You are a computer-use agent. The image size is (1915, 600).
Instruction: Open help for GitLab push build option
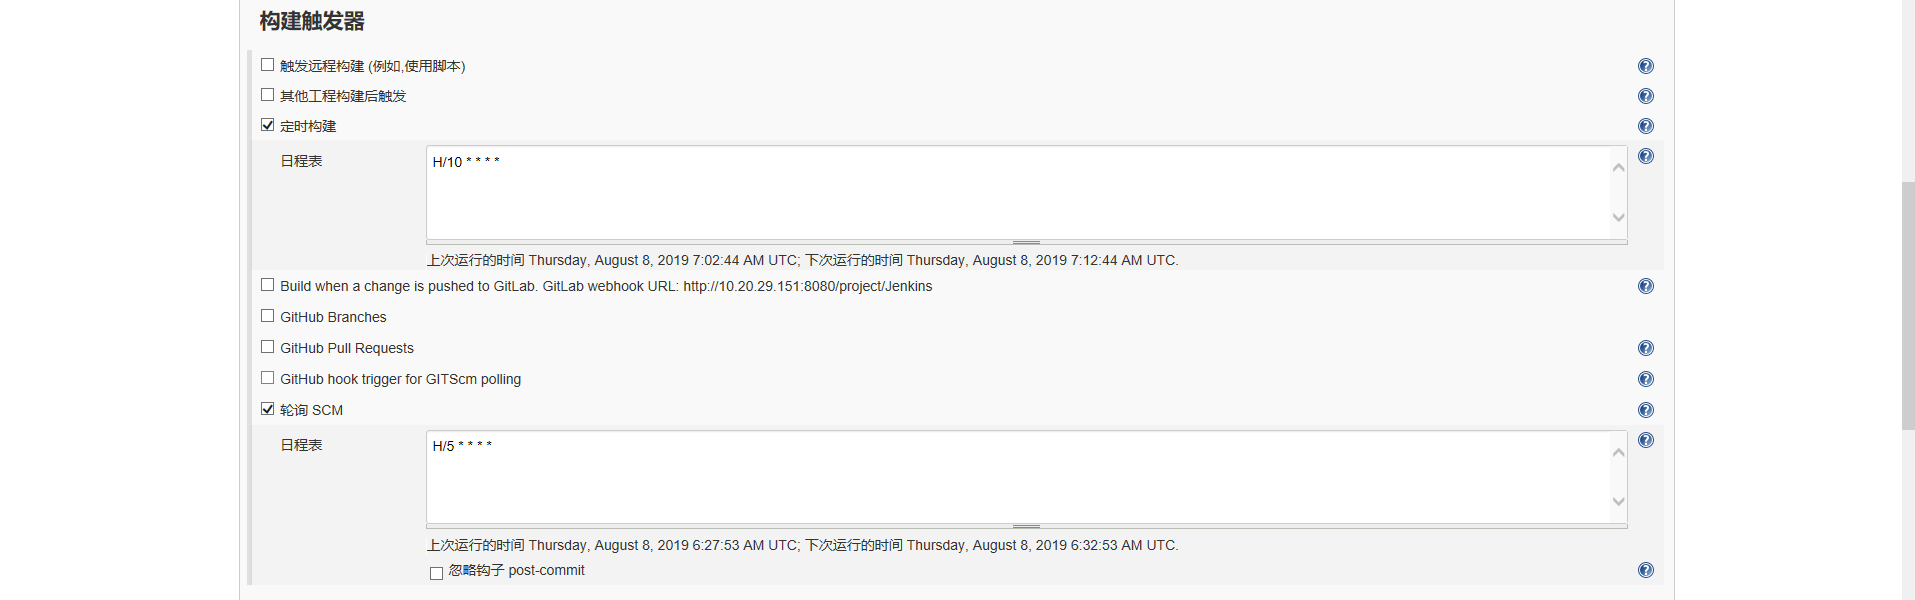coord(1645,286)
